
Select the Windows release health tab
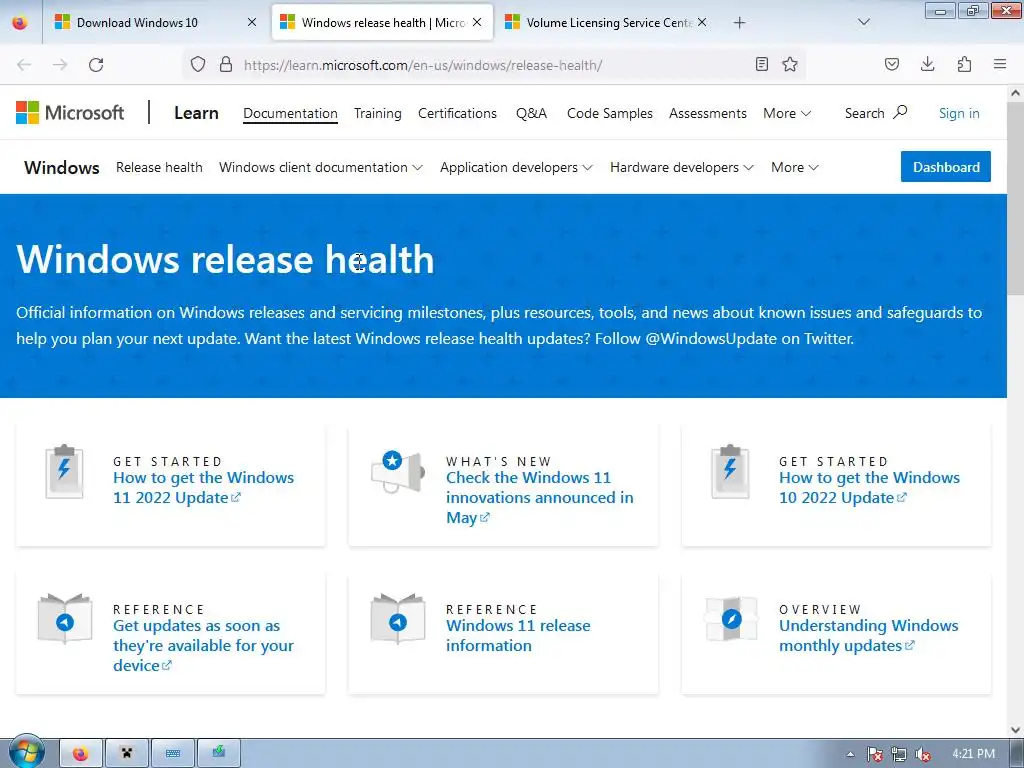coord(382,22)
